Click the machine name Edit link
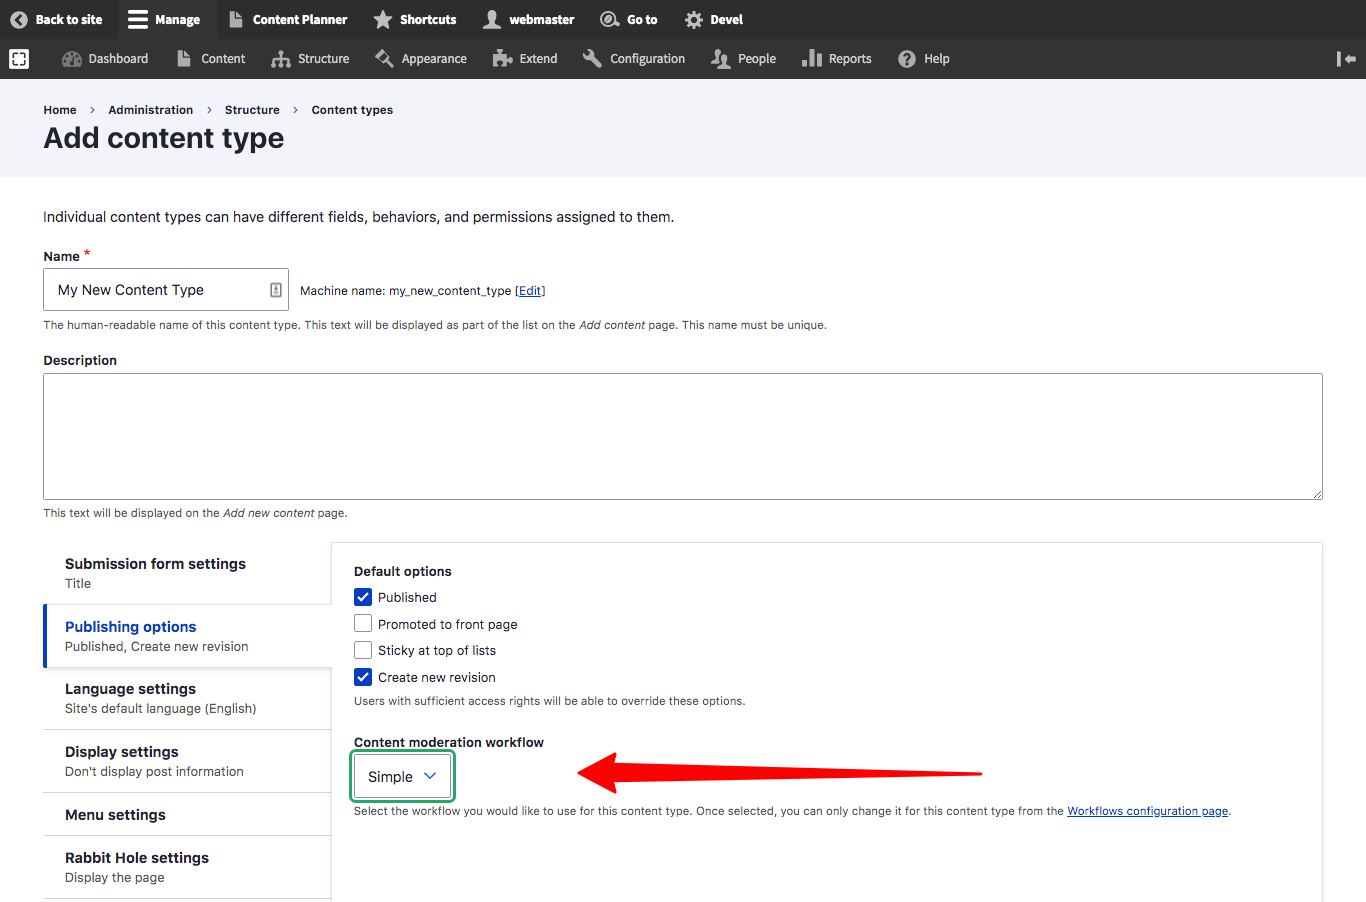The height and width of the screenshot is (902, 1366). [530, 291]
